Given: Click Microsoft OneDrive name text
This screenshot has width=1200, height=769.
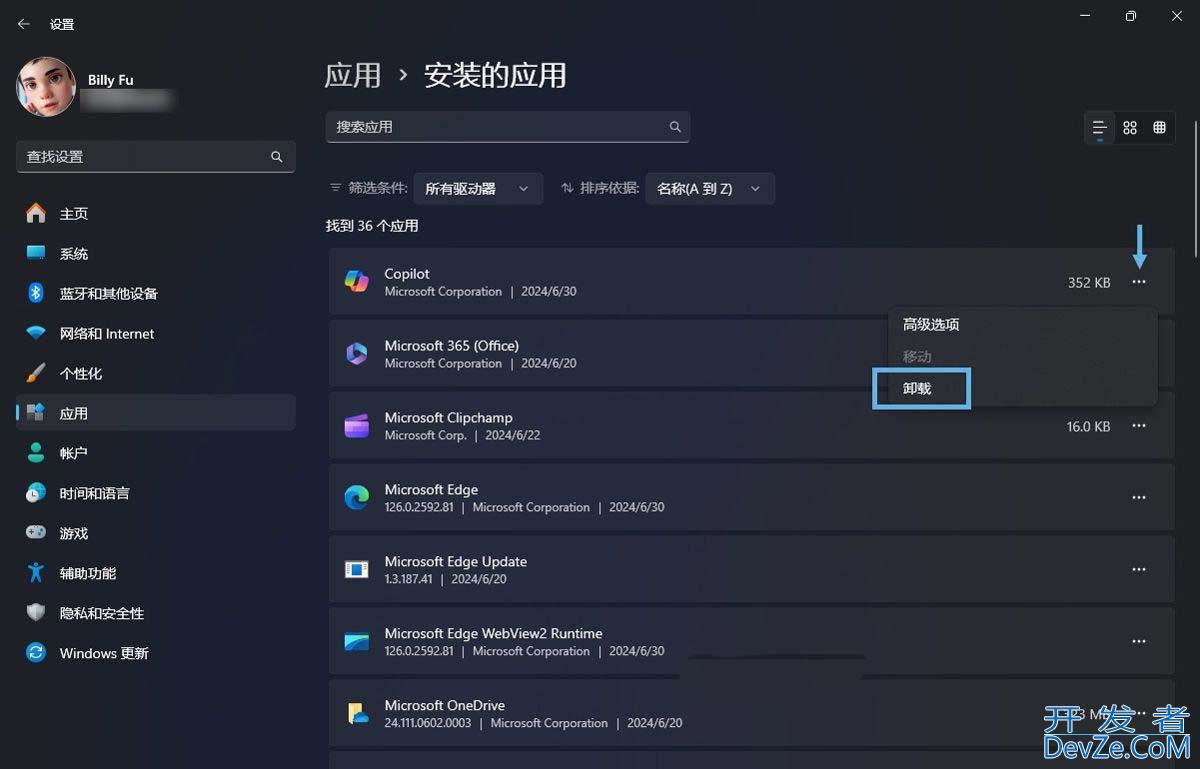Looking at the screenshot, I should pos(445,706).
